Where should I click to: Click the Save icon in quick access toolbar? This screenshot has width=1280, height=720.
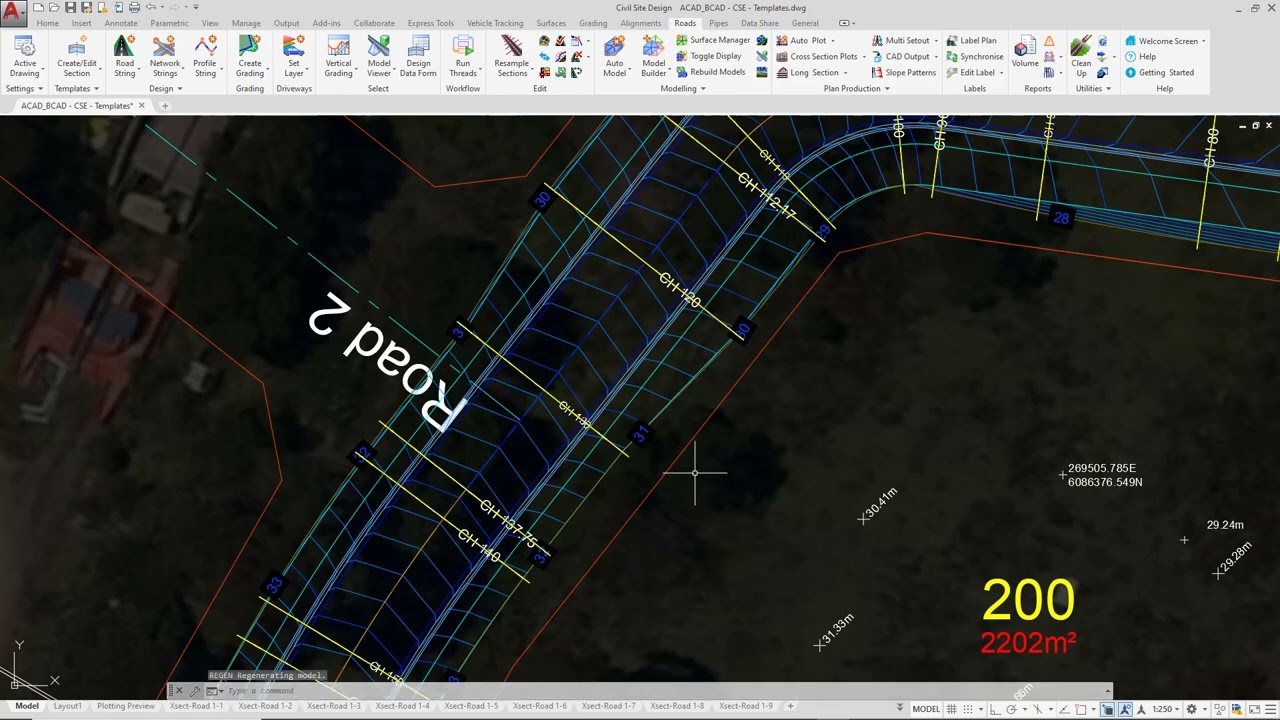pos(70,7)
